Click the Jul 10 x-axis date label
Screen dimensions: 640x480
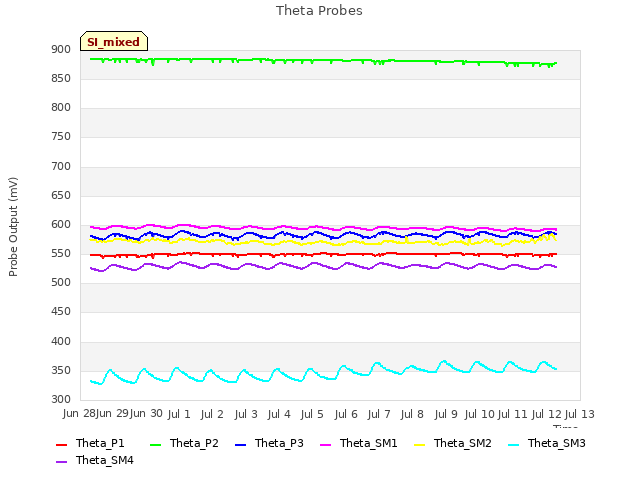coord(480,414)
